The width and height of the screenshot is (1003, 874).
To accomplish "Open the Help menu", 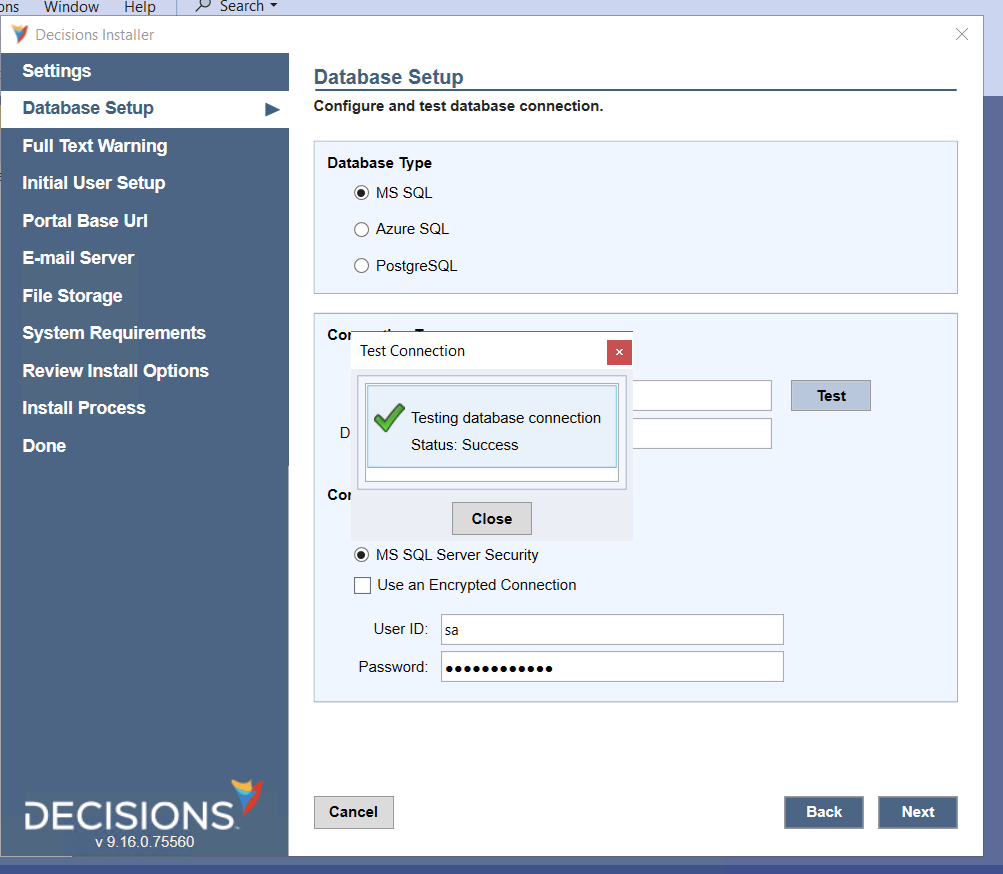I will [x=139, y=7].
